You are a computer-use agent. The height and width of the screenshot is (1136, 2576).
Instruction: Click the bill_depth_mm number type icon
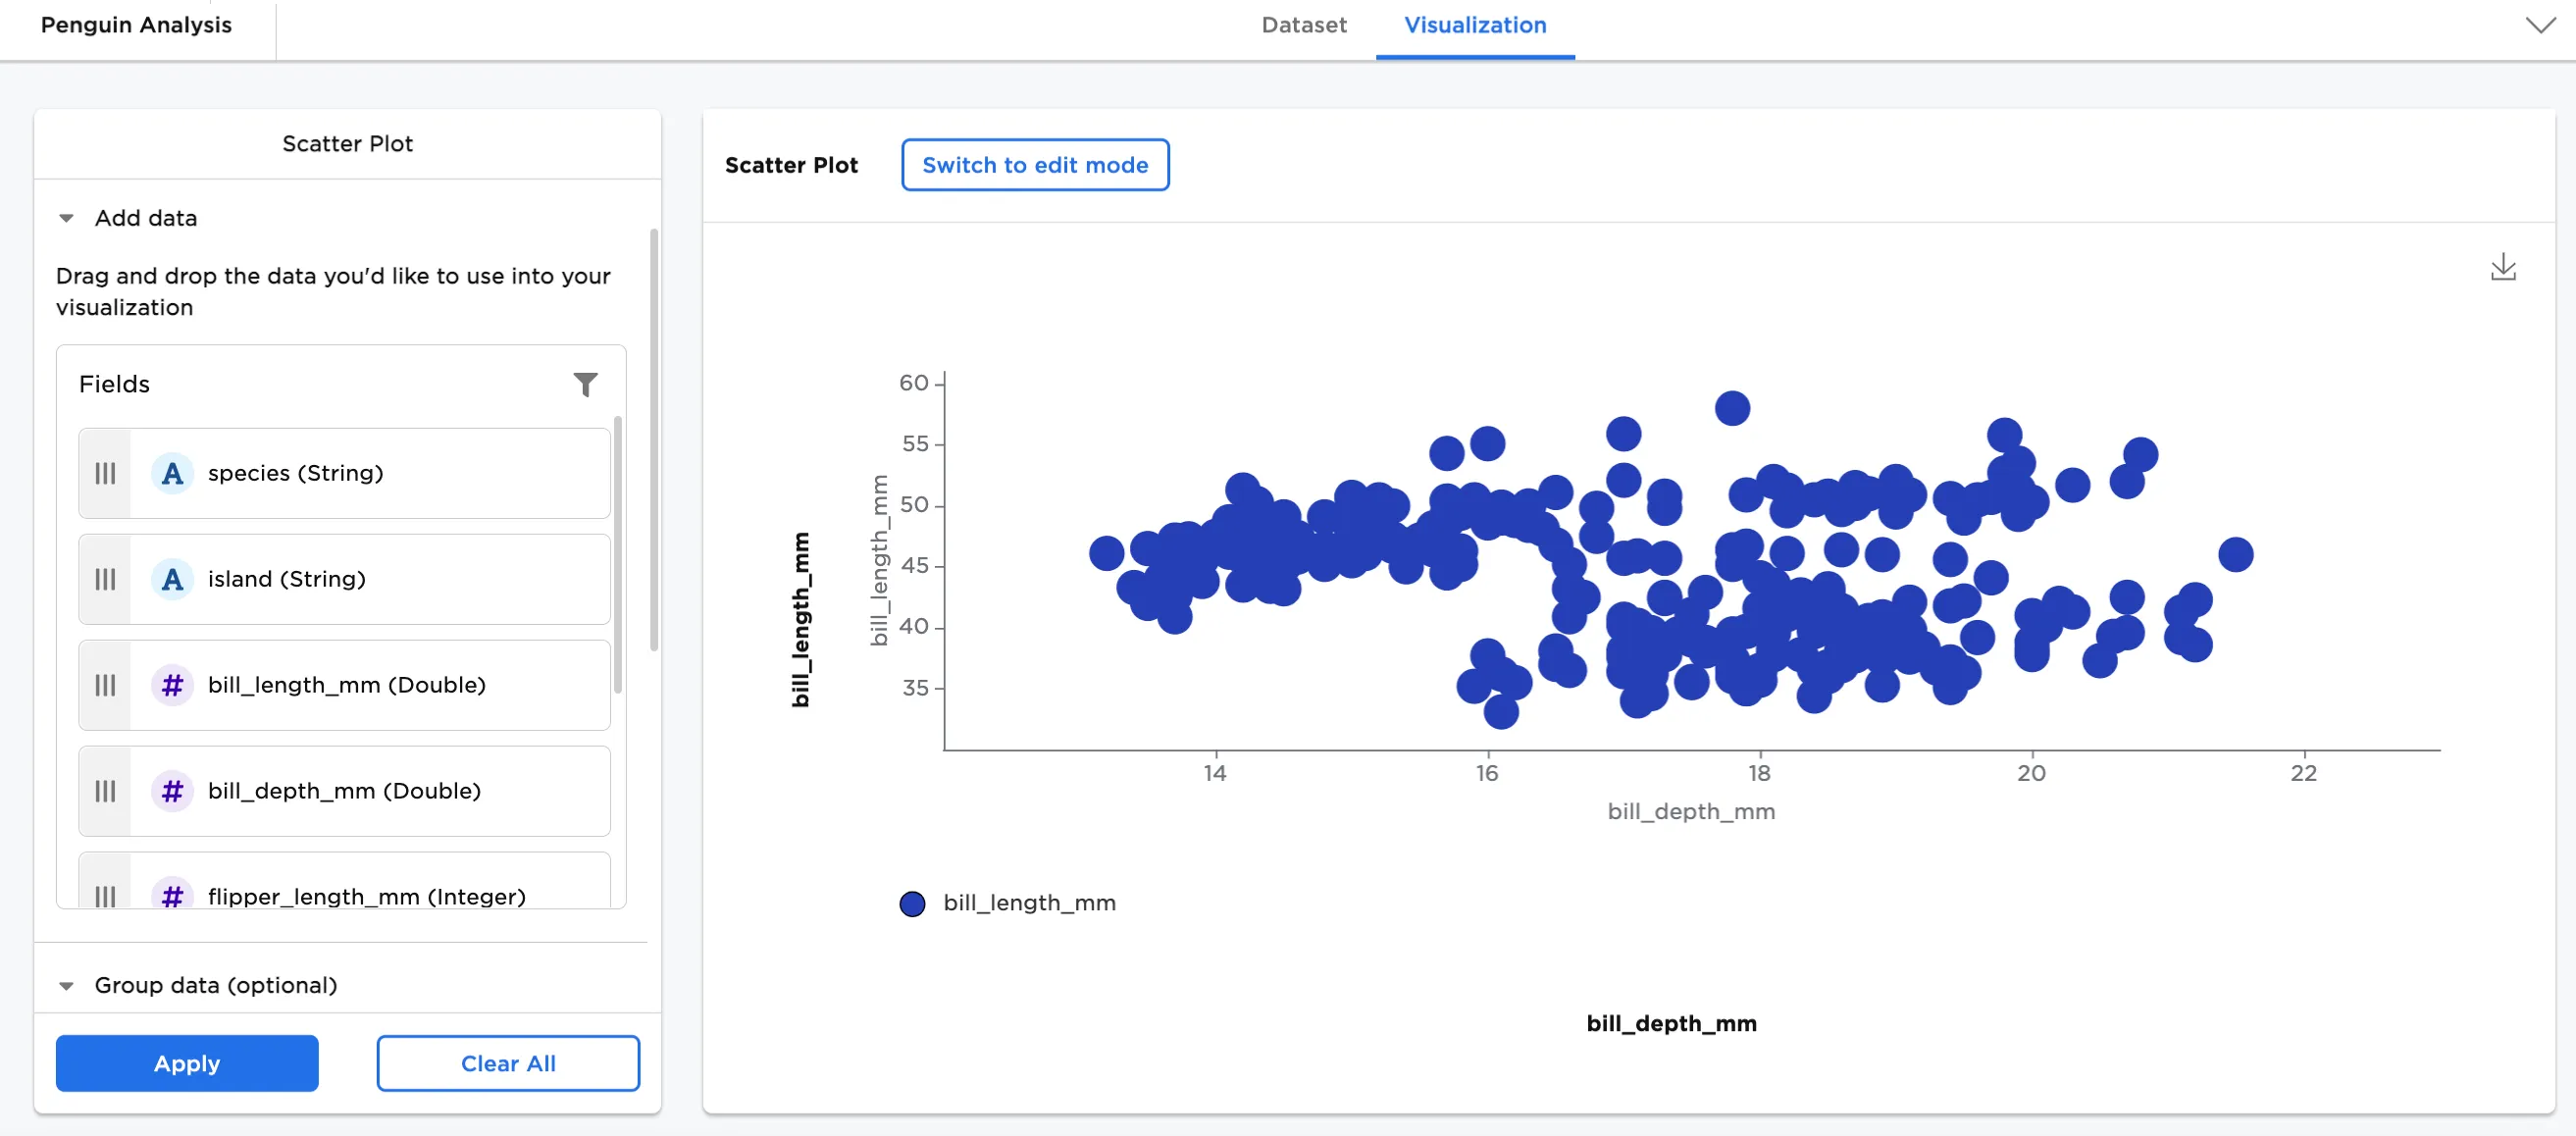click(x=172, y=791)
